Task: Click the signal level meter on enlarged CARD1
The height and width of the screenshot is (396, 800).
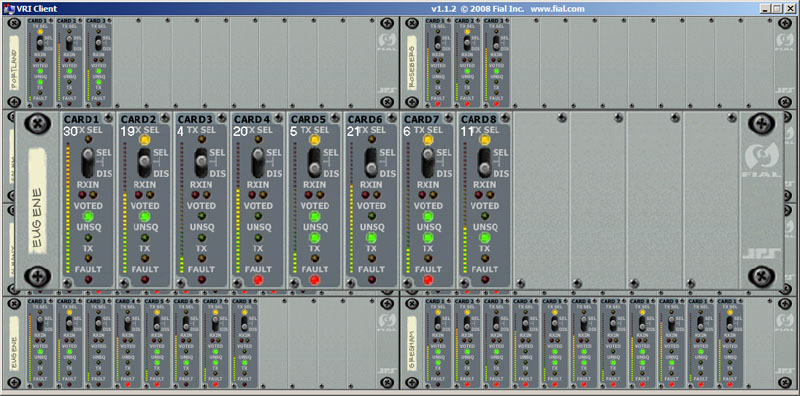Action: (x=68, y=208)
